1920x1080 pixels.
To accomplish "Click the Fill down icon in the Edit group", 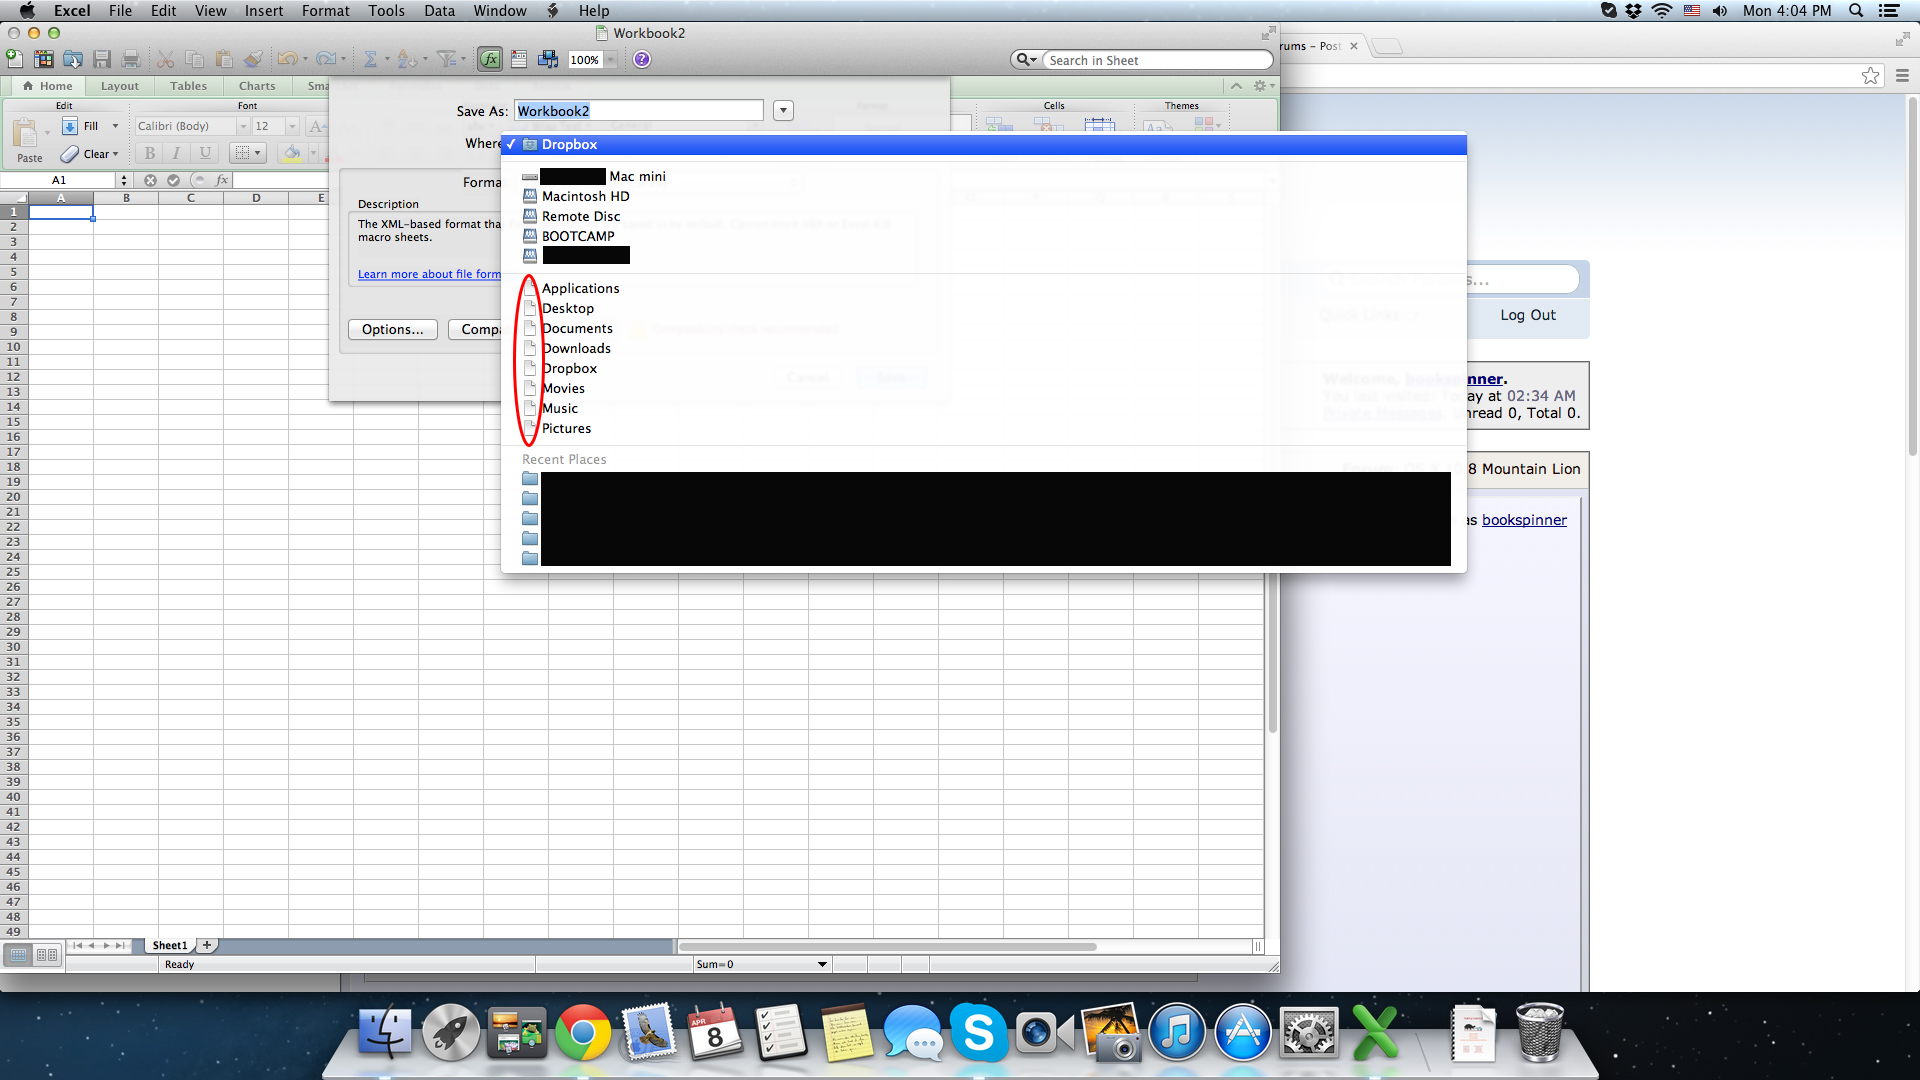I will (70, 126).
